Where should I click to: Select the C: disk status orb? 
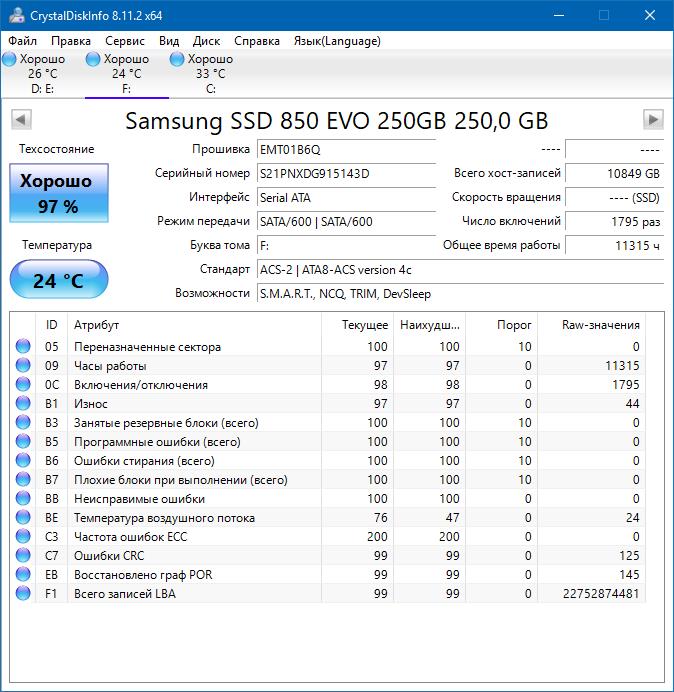point(177,59)
